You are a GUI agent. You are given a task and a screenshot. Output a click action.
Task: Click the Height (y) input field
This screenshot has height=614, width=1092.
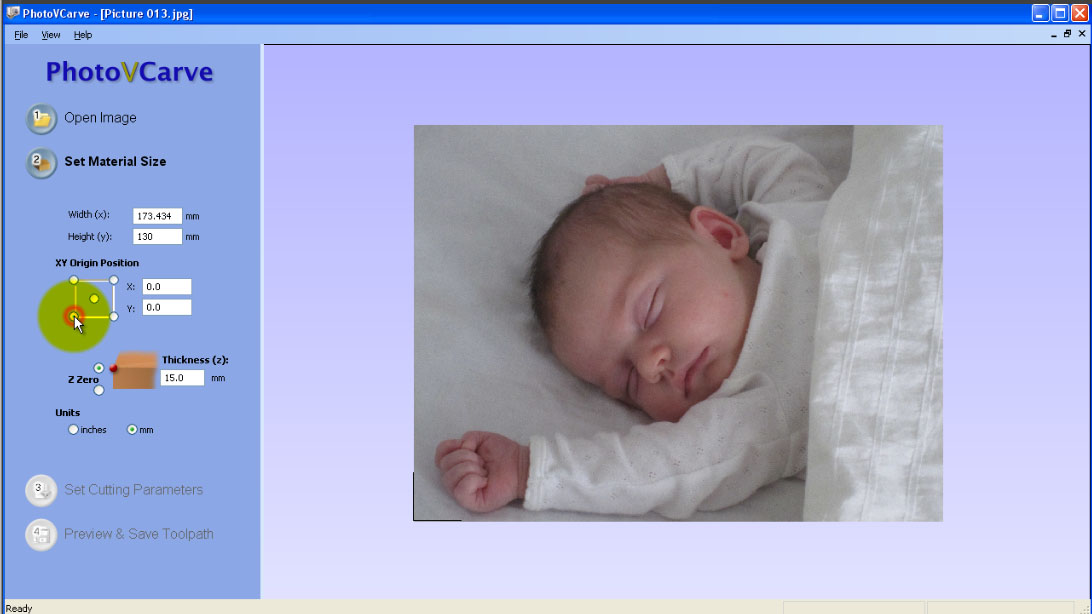(157, 237)
